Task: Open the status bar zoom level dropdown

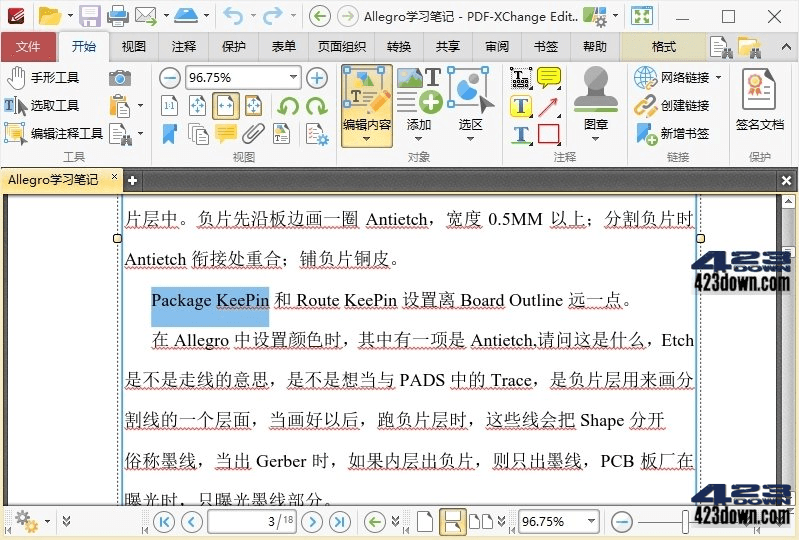Action: coord(591,521)
